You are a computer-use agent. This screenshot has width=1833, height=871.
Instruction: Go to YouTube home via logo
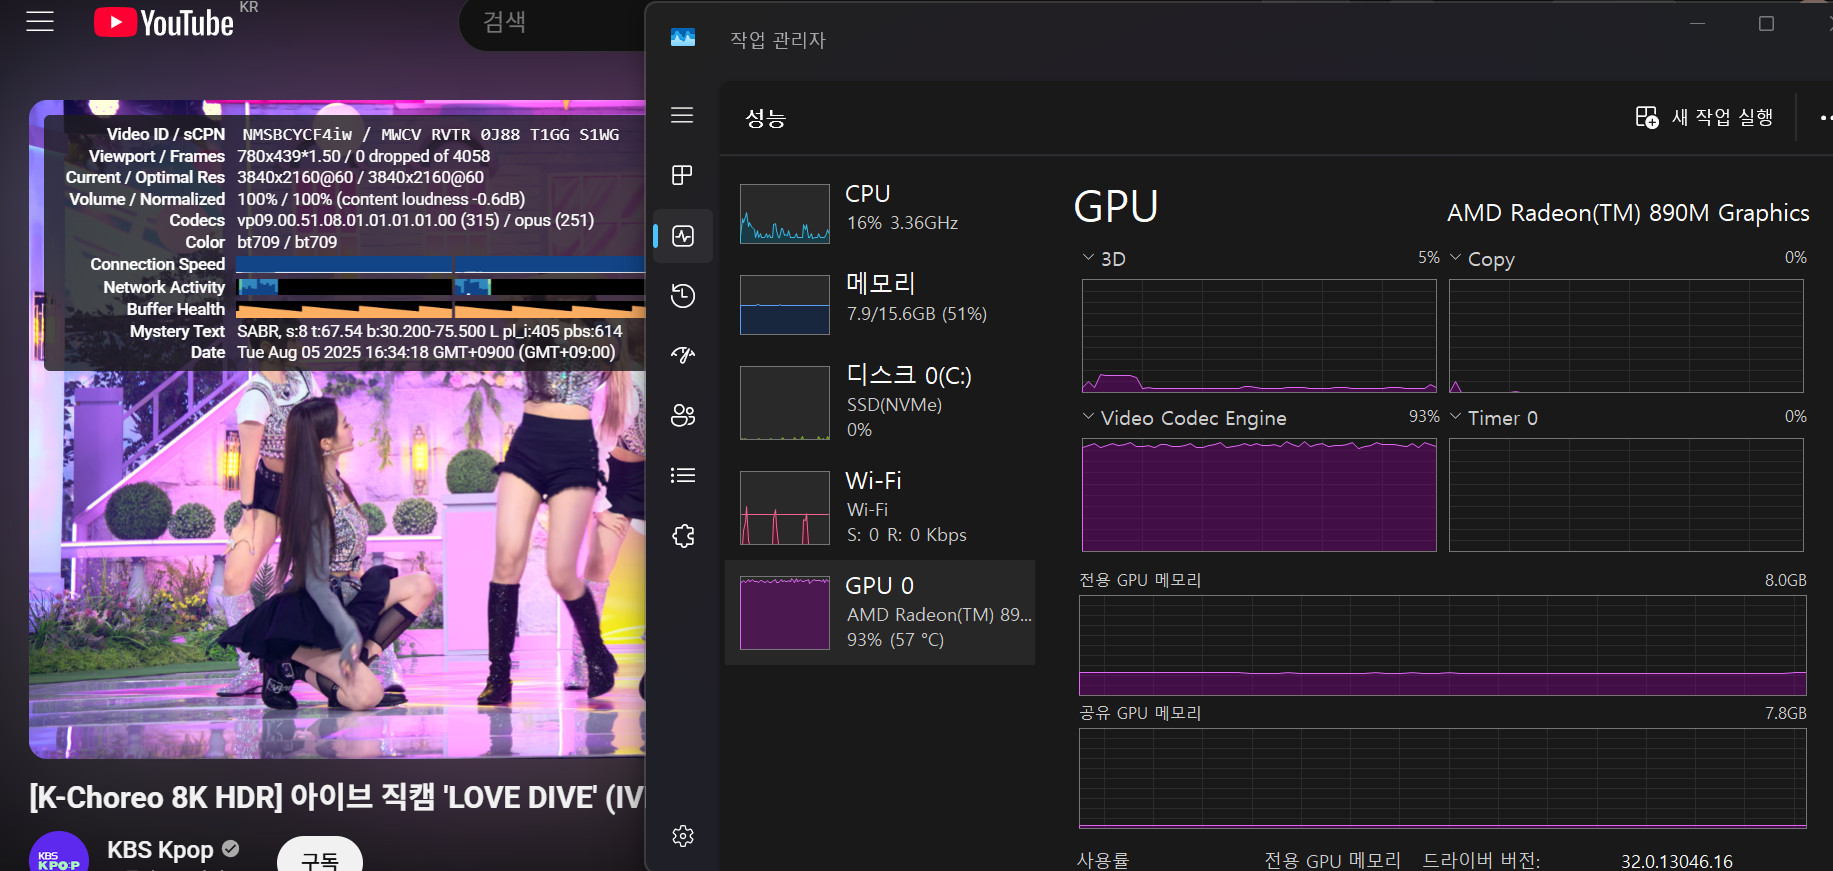click(164, 22)
